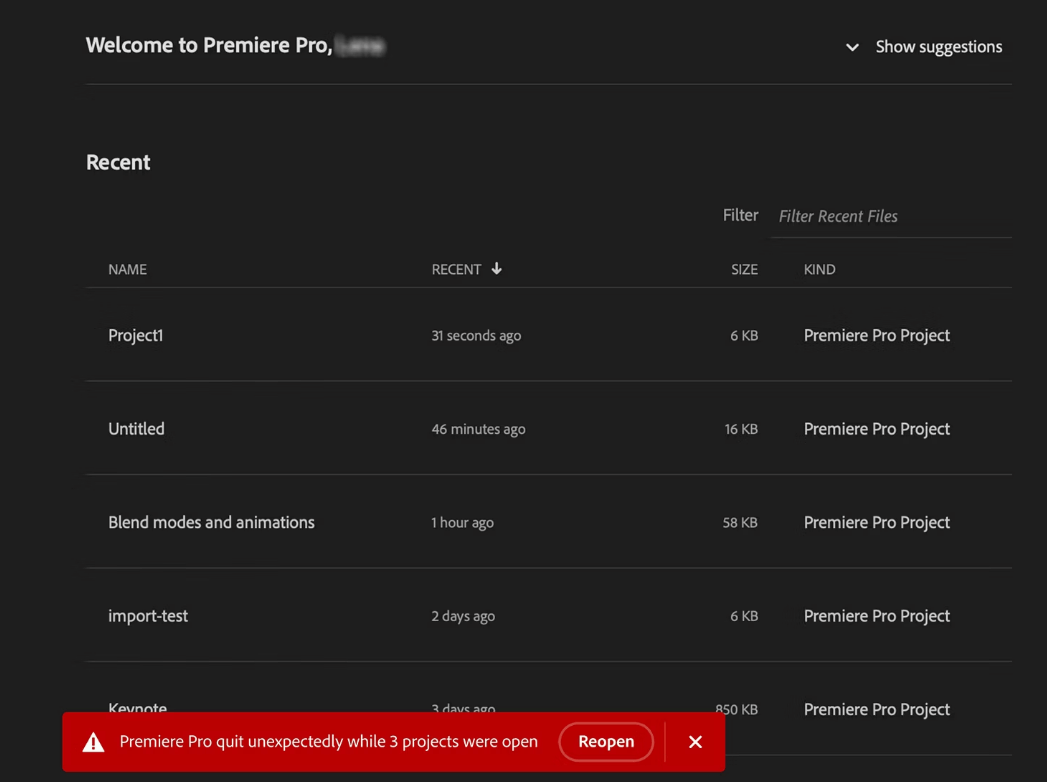
Task: Dismiss the crash notification with the X
Action: [695, 741]
